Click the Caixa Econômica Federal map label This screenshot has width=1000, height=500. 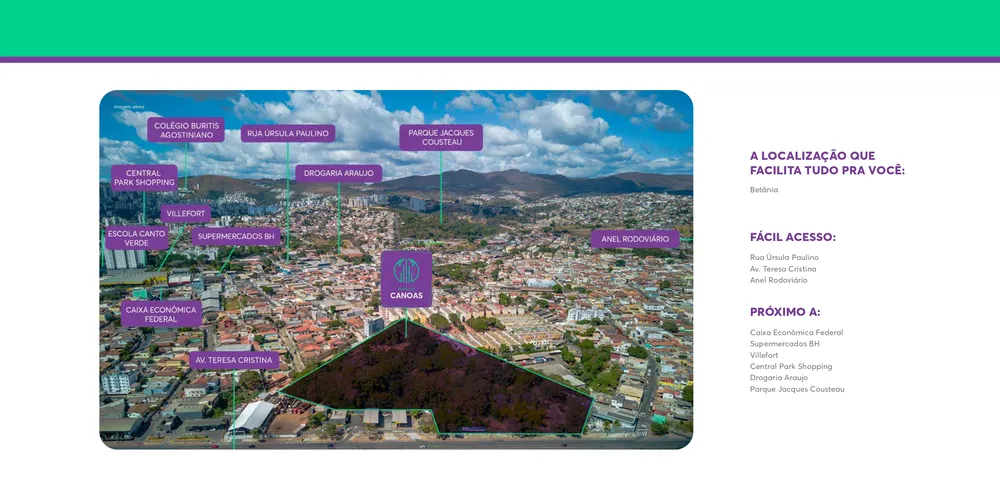161,314
